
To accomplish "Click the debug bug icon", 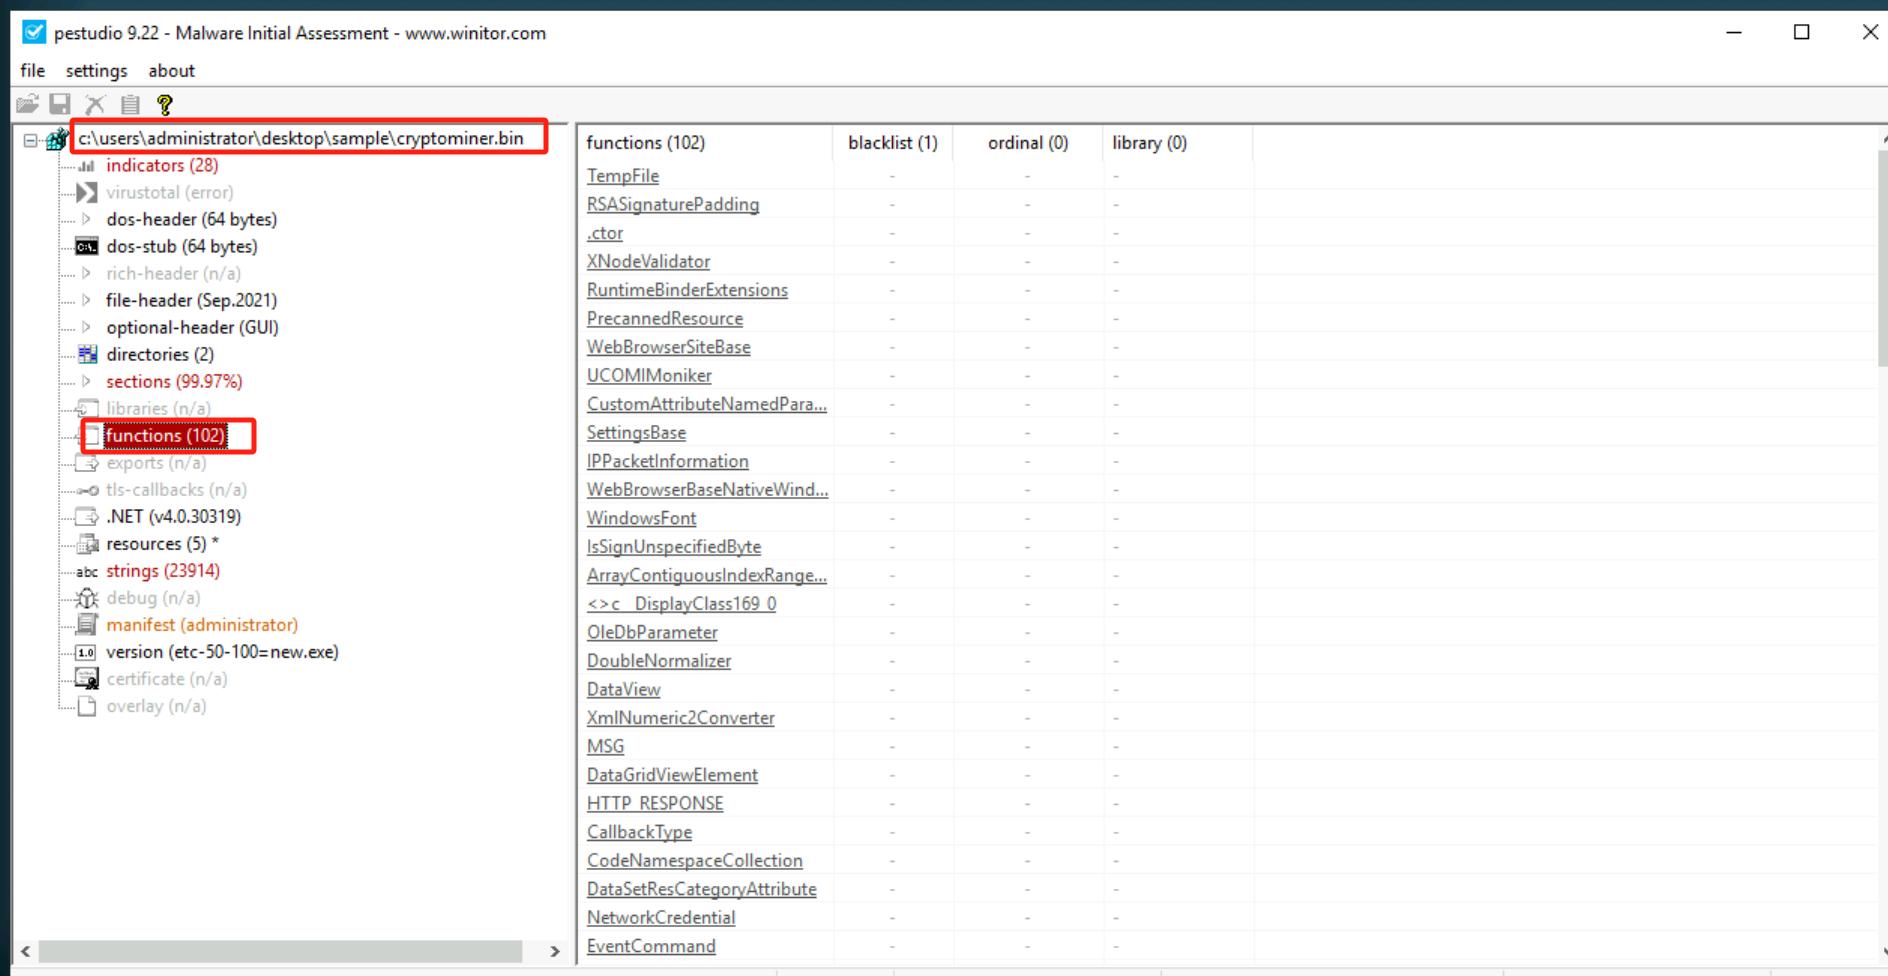I will (x=87, y=598).
